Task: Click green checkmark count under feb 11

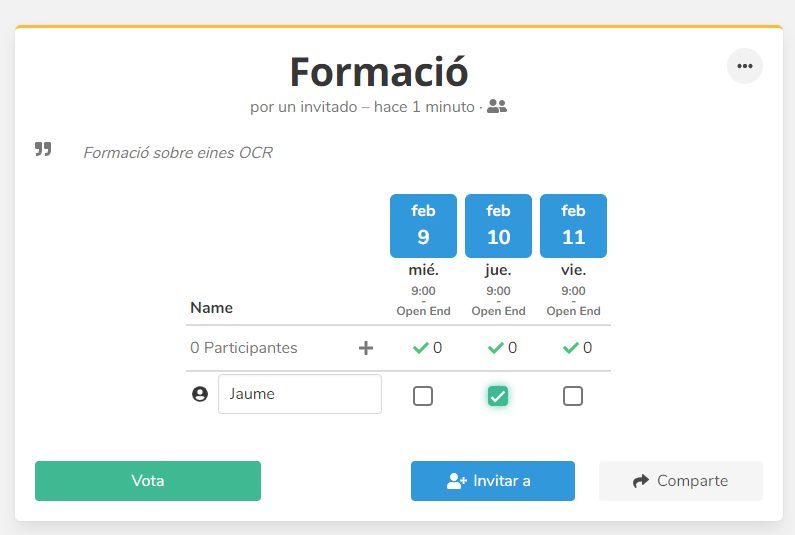Action: 577,348
